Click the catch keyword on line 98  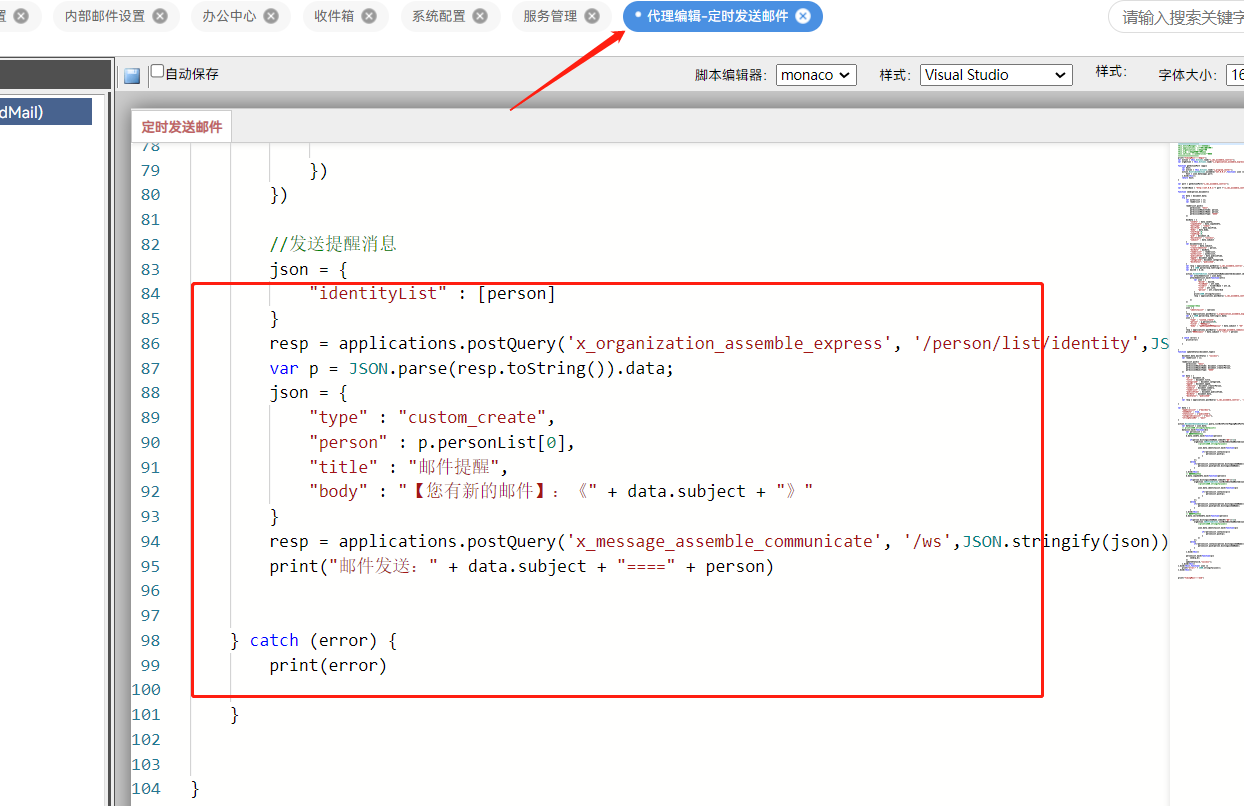[274, 640]
